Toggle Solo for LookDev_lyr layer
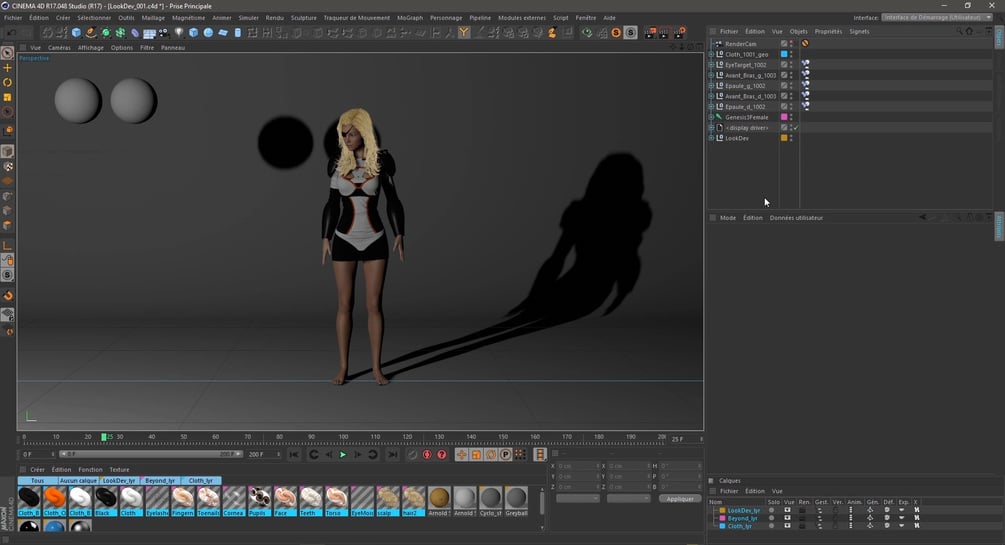This screenshot has width=1005, height=545. 772,510
